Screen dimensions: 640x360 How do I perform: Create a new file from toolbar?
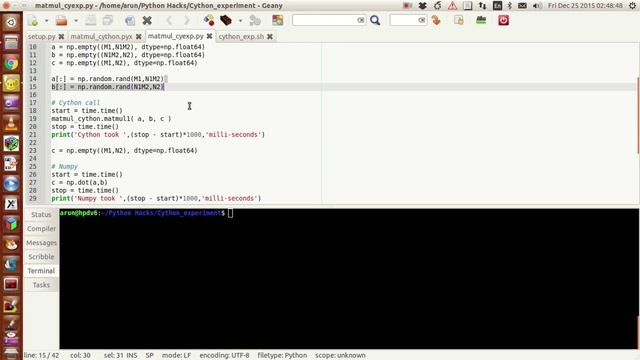coord(33,20)
